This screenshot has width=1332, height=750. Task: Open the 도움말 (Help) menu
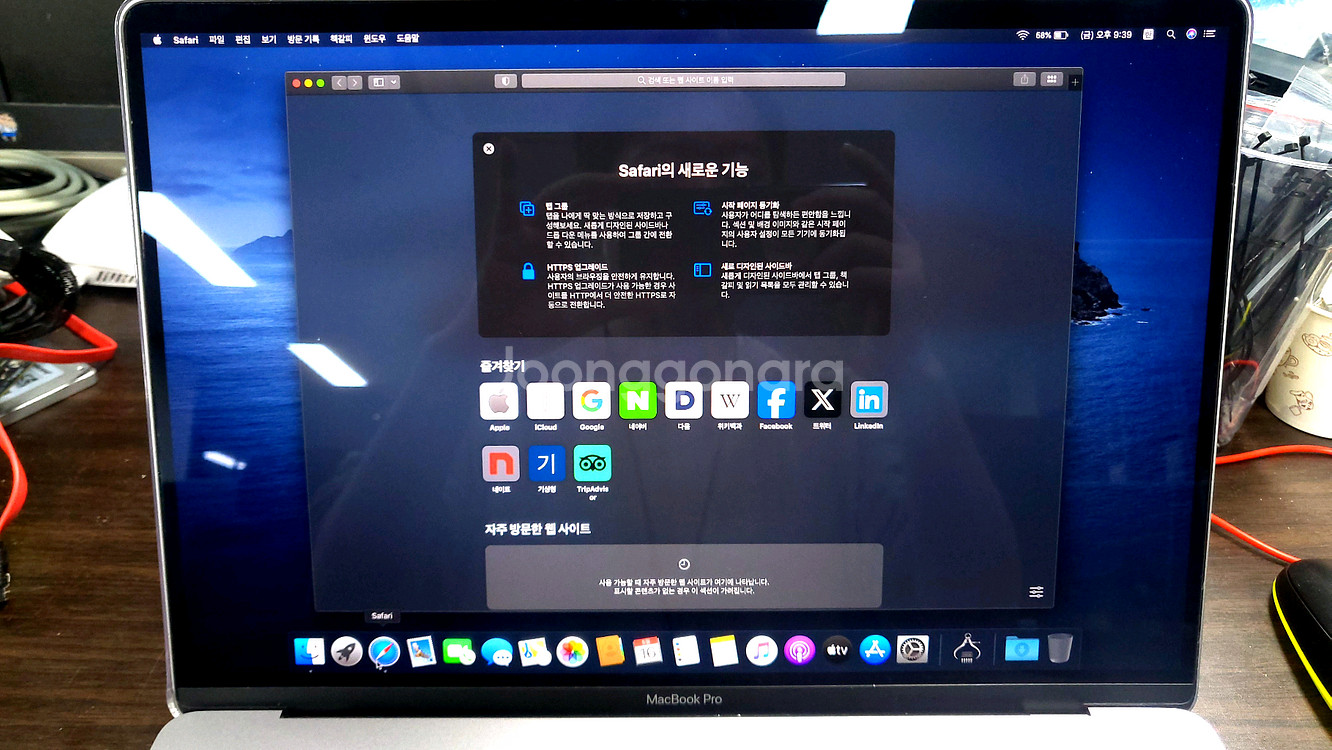(408, 39)
